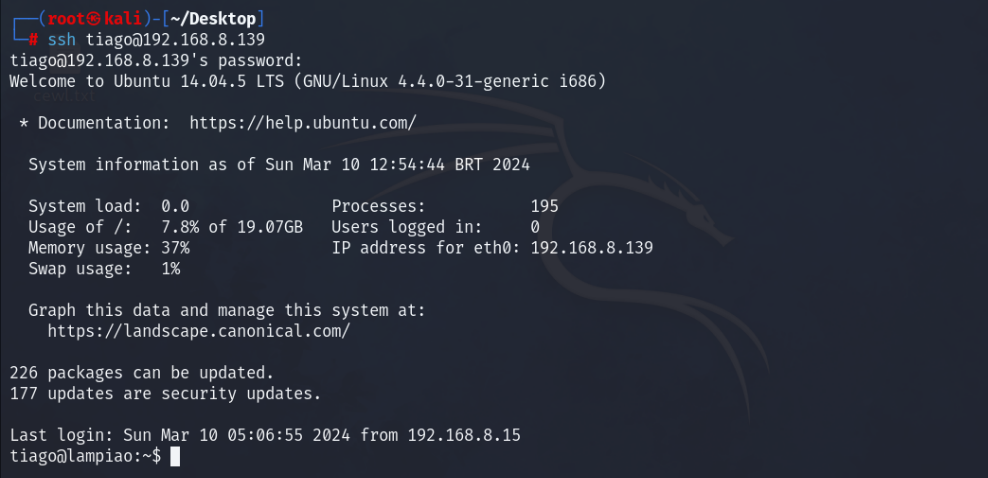Click the 226 packages can be updated line
Screen dimensions: 988x478
point(141,372)
